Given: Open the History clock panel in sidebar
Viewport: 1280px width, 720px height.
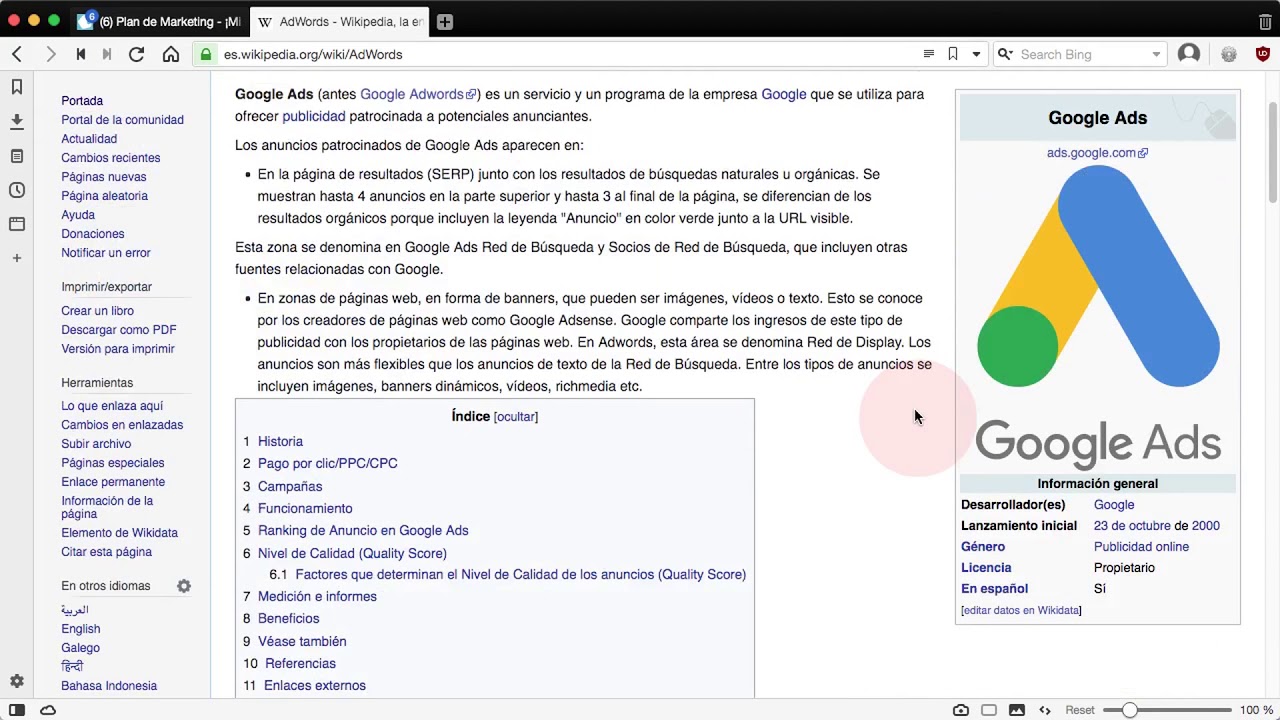Looking at the screenshot, I should pyautogui.click(x=17, y=190).
